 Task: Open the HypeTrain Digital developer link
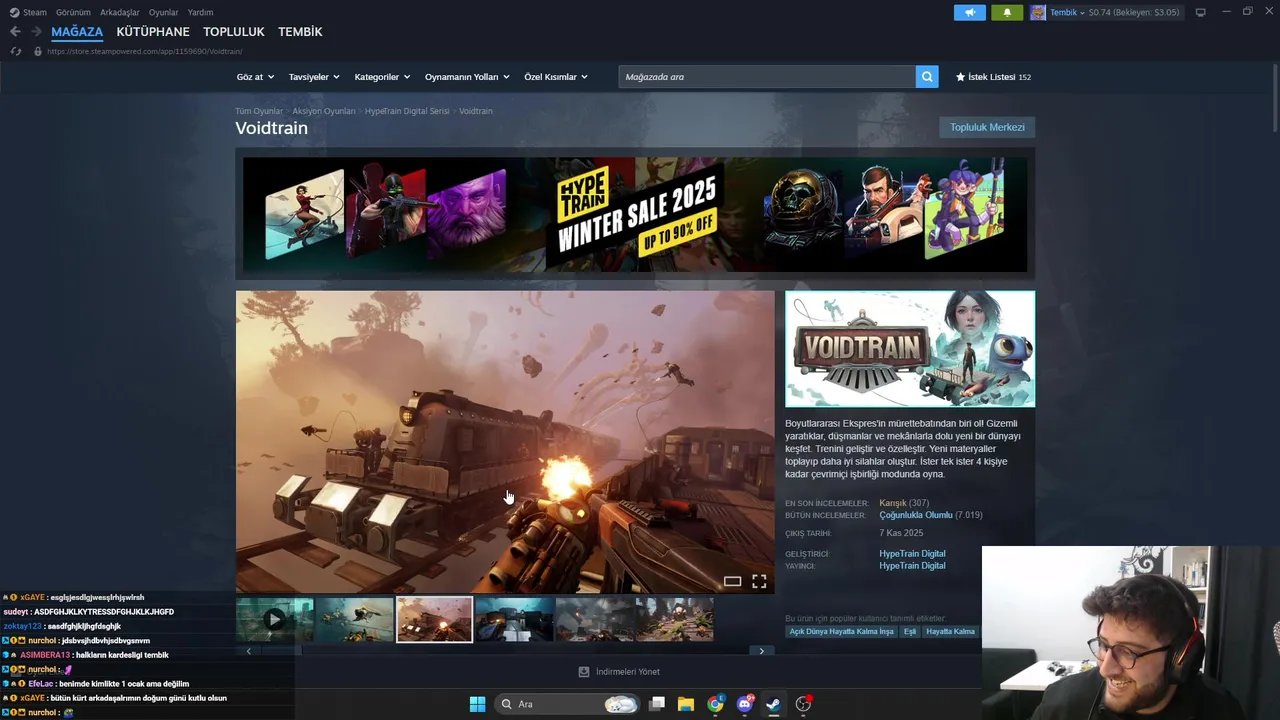click(912, 553)
